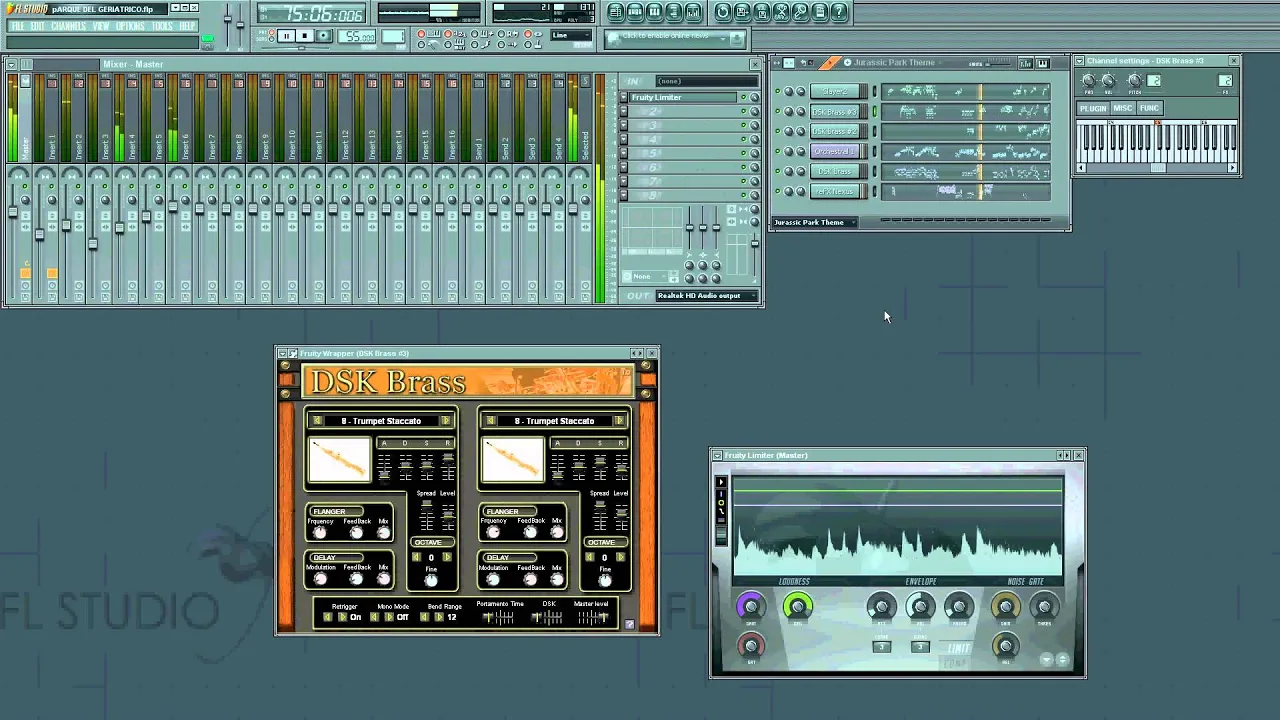Select the Orchestral 1 channel button
This screenshot has width=1280, height=720.
coord(835,151)
